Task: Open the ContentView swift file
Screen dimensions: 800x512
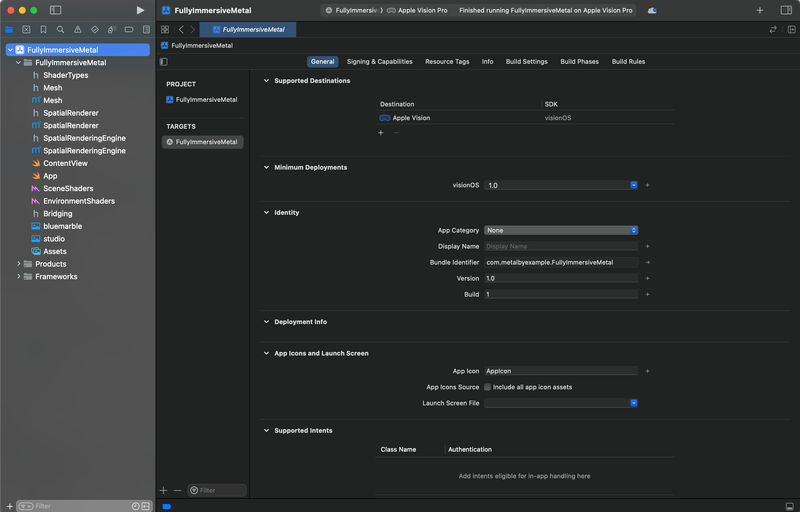Action: (65, 164)
